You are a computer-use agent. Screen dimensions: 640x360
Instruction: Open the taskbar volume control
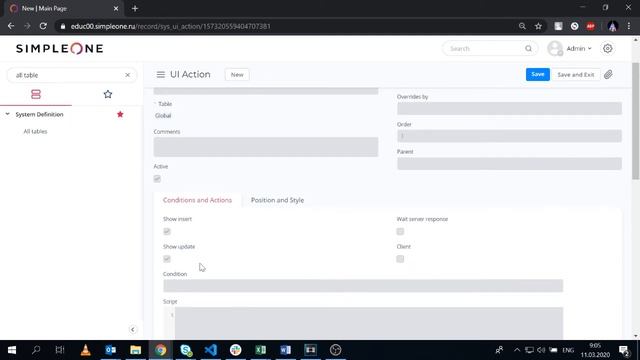pos(541,350)
